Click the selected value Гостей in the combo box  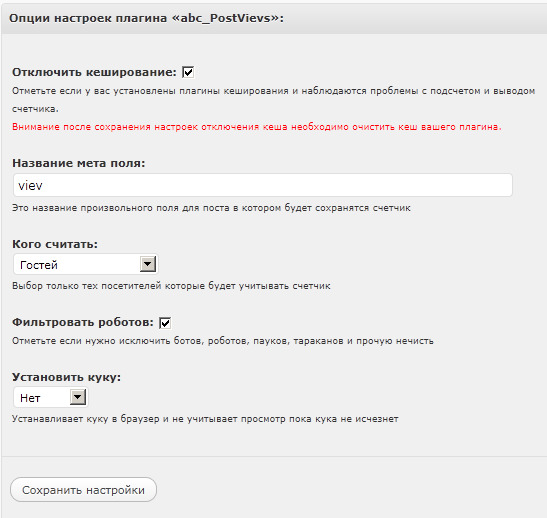(39, 265)
